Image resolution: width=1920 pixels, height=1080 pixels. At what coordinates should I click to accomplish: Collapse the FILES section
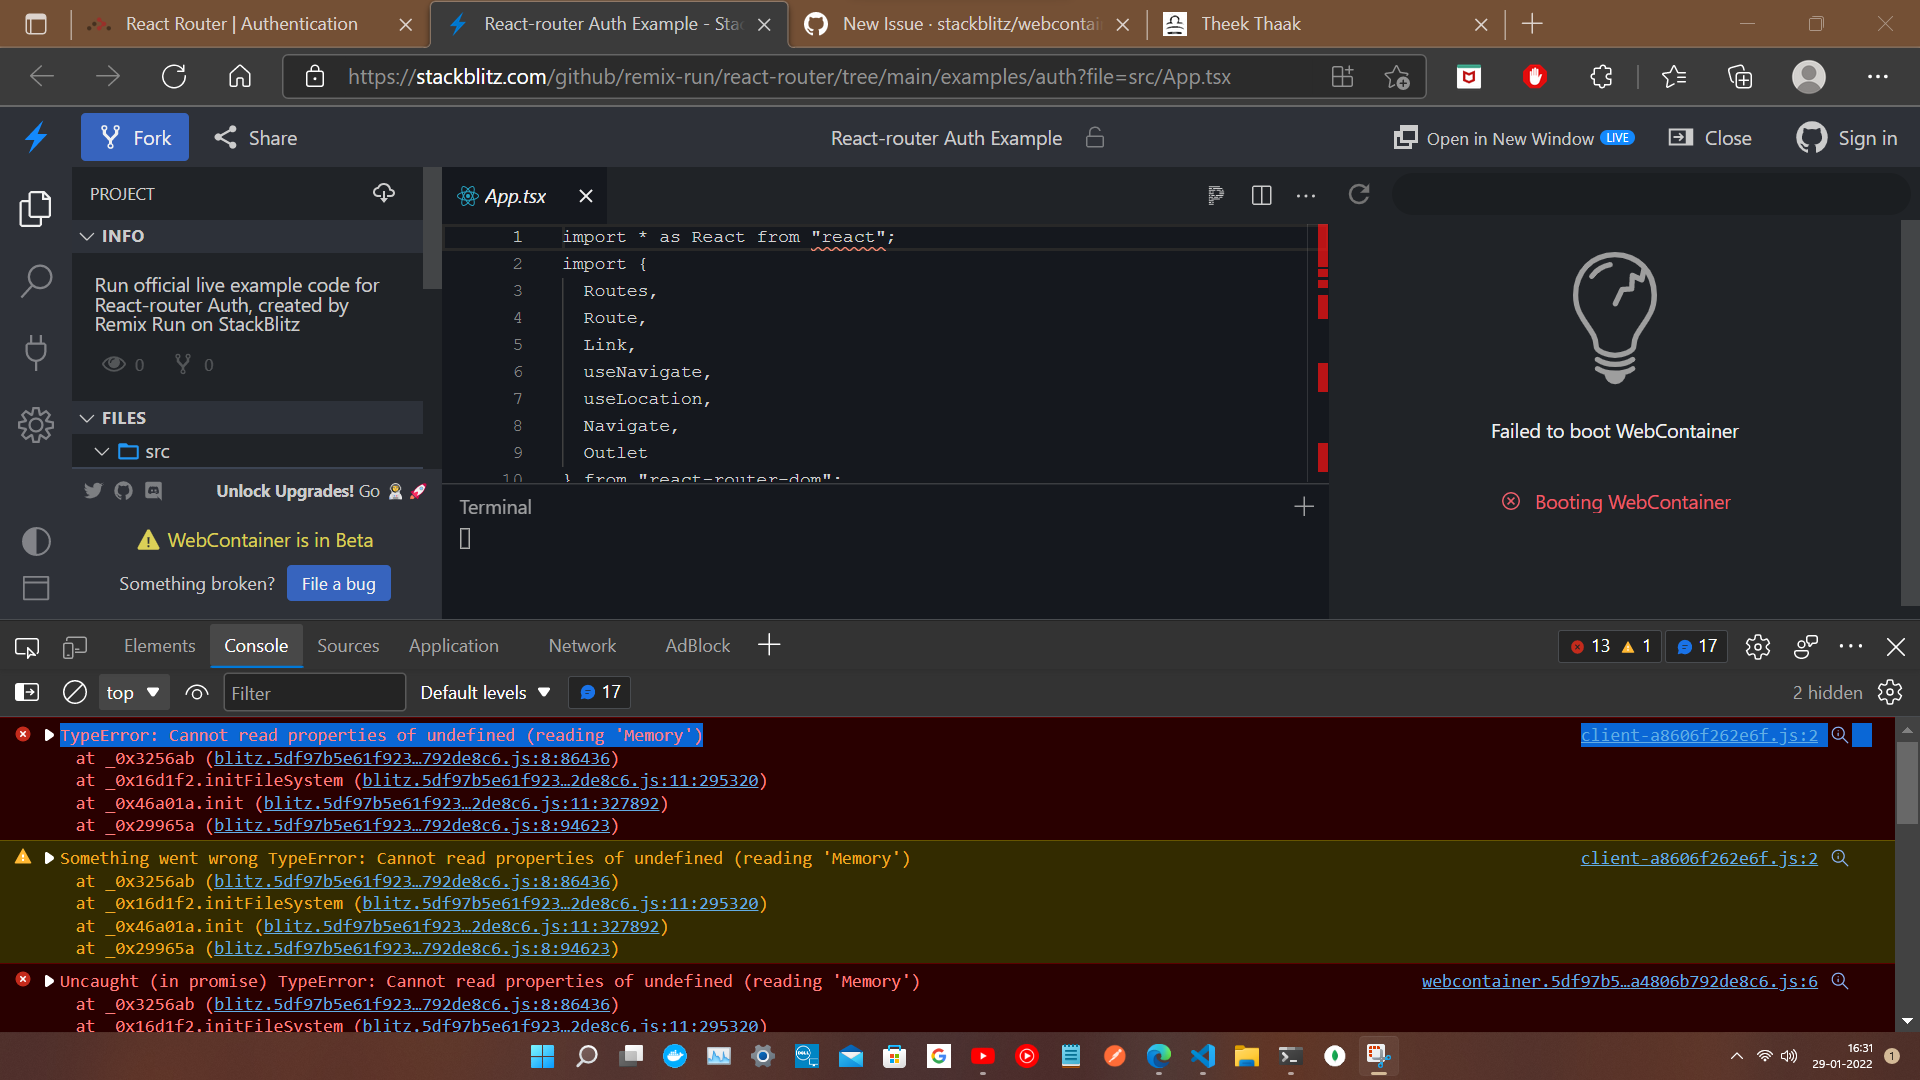87,417
